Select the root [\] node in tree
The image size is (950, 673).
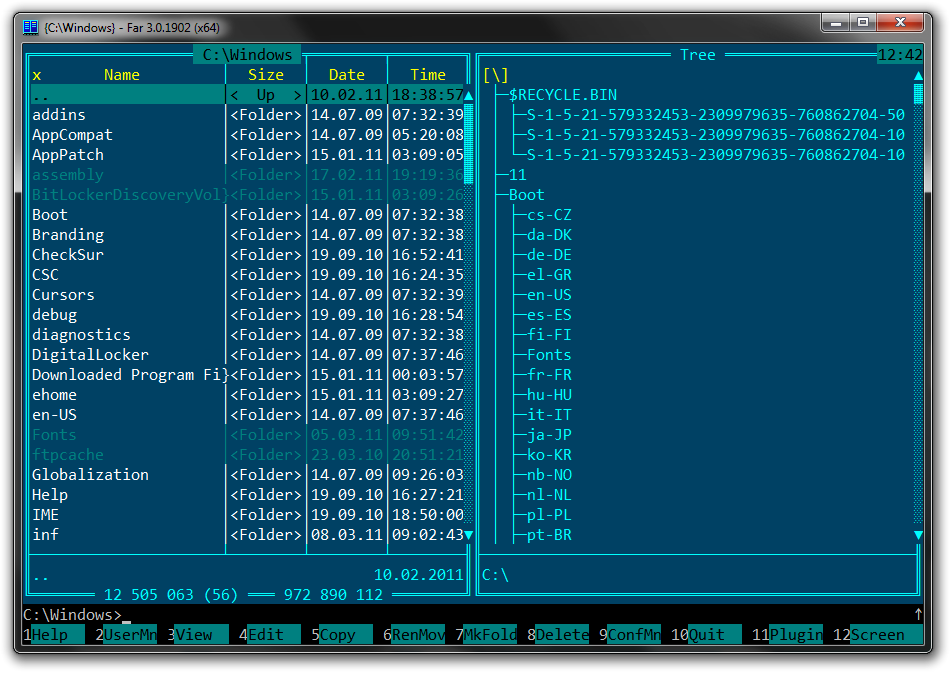pos(495,75)
